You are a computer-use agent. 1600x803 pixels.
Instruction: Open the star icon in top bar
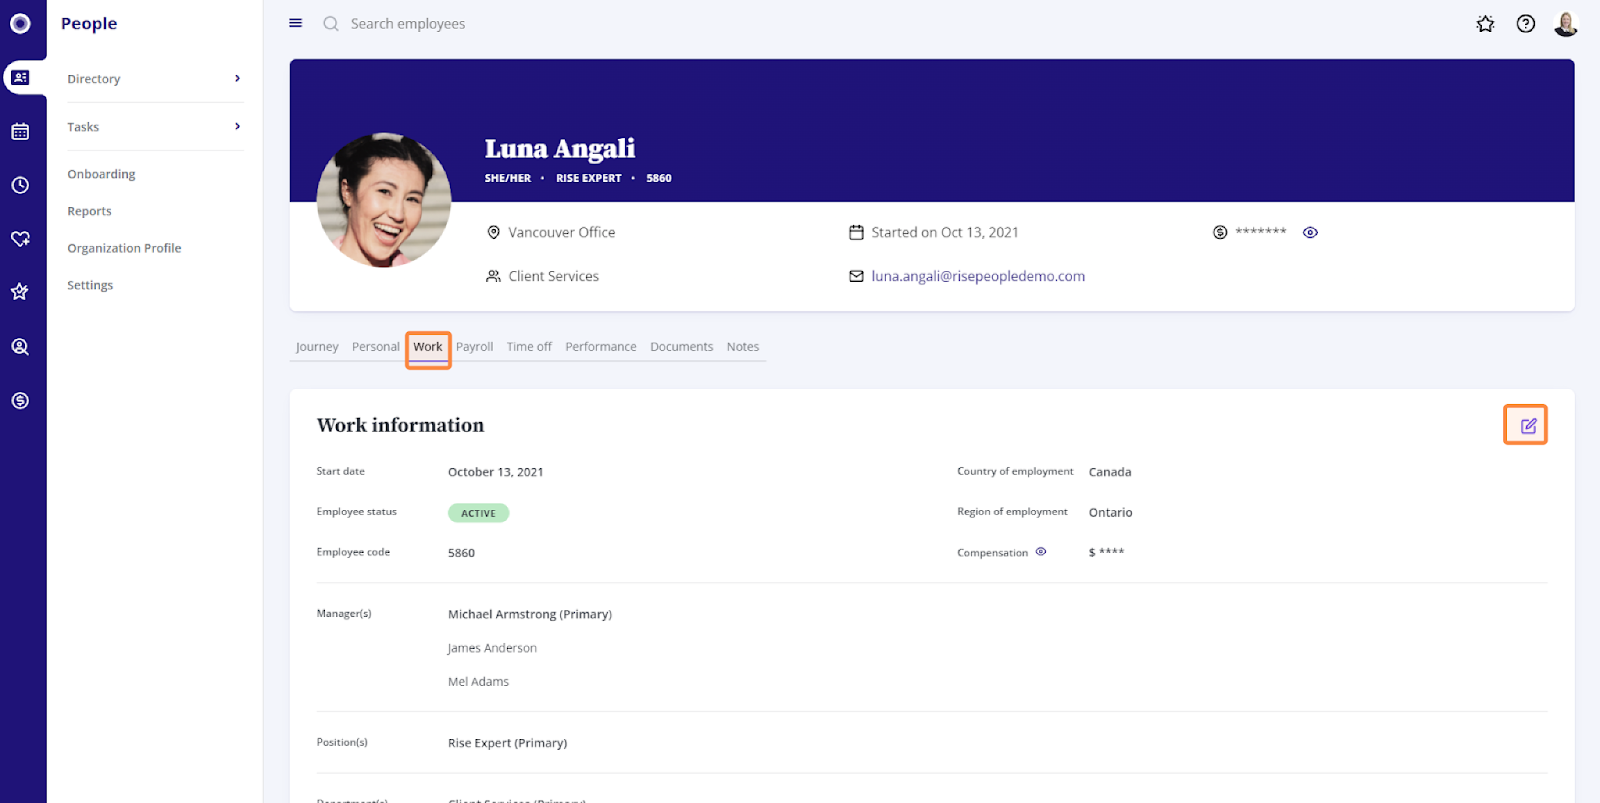[x=1485, y=24]
